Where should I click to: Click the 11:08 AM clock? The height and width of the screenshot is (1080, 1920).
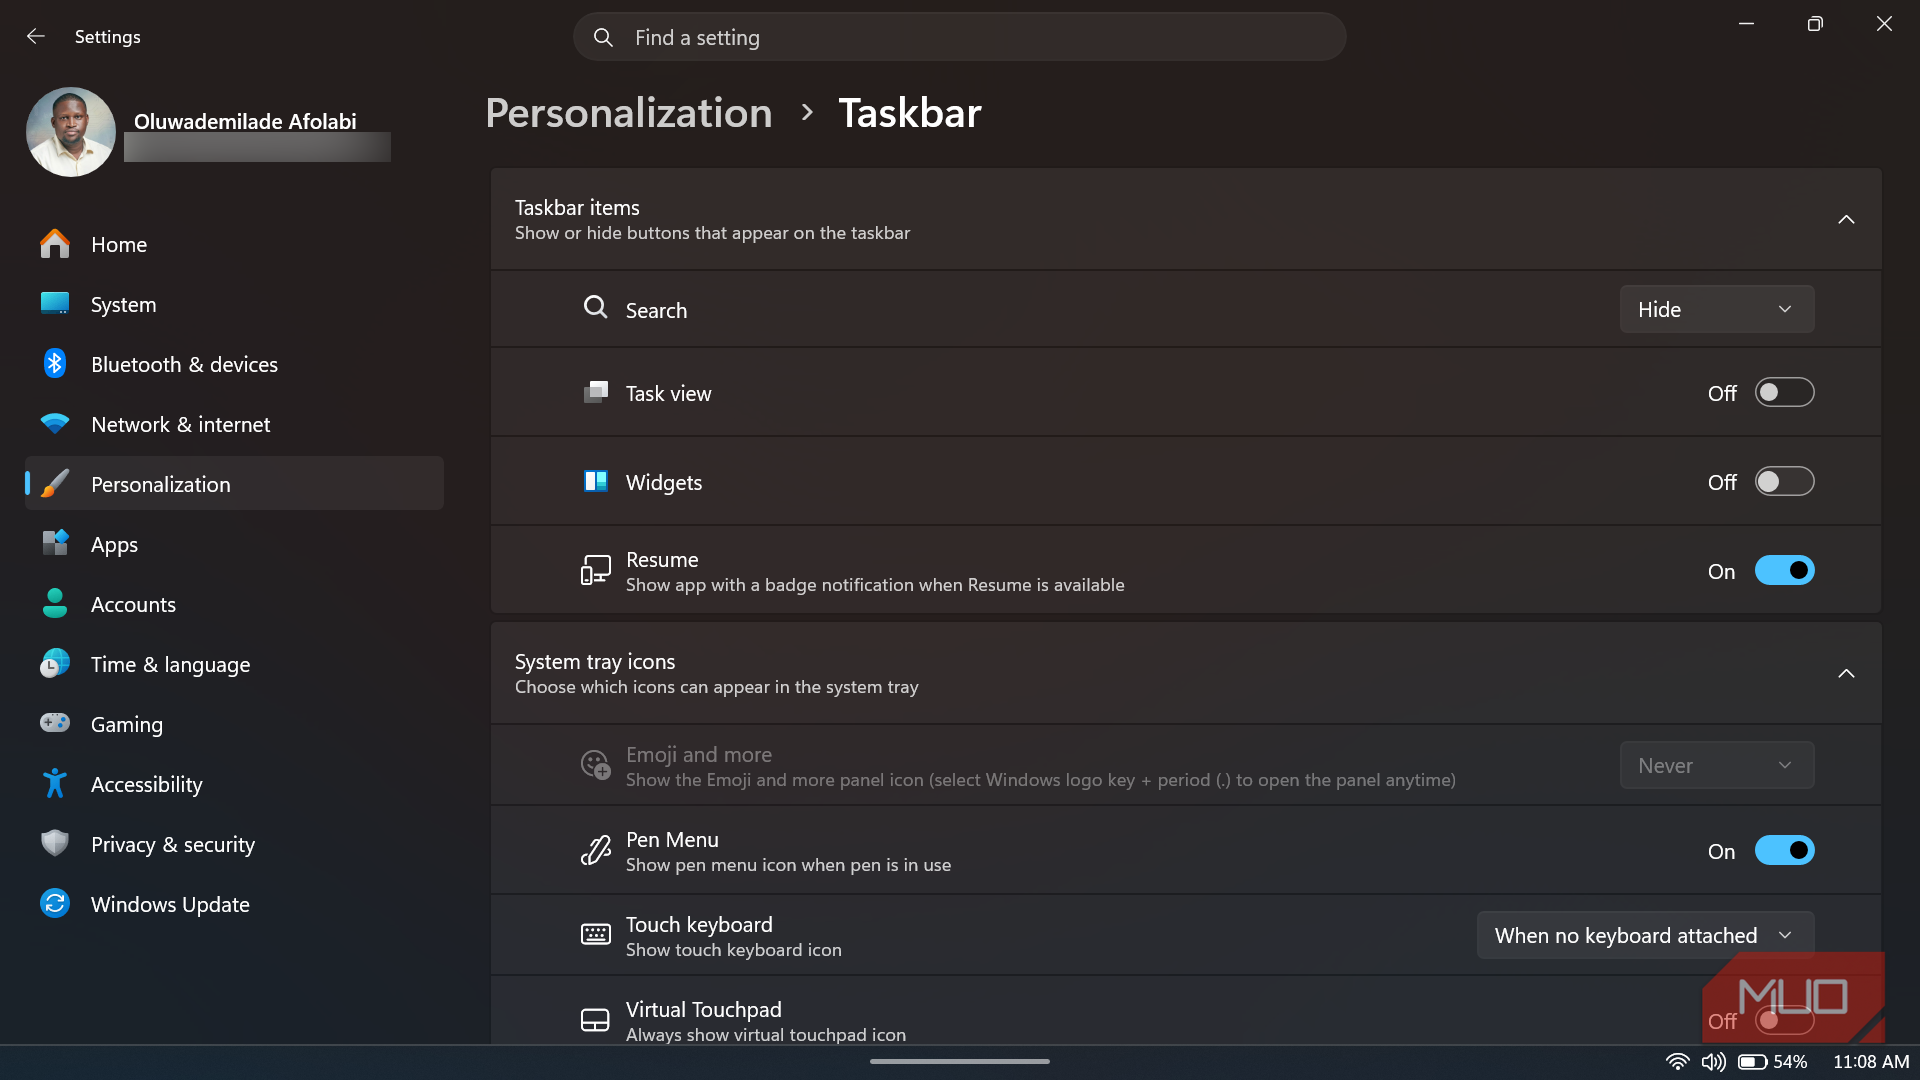click(x=1871, y=1062)
